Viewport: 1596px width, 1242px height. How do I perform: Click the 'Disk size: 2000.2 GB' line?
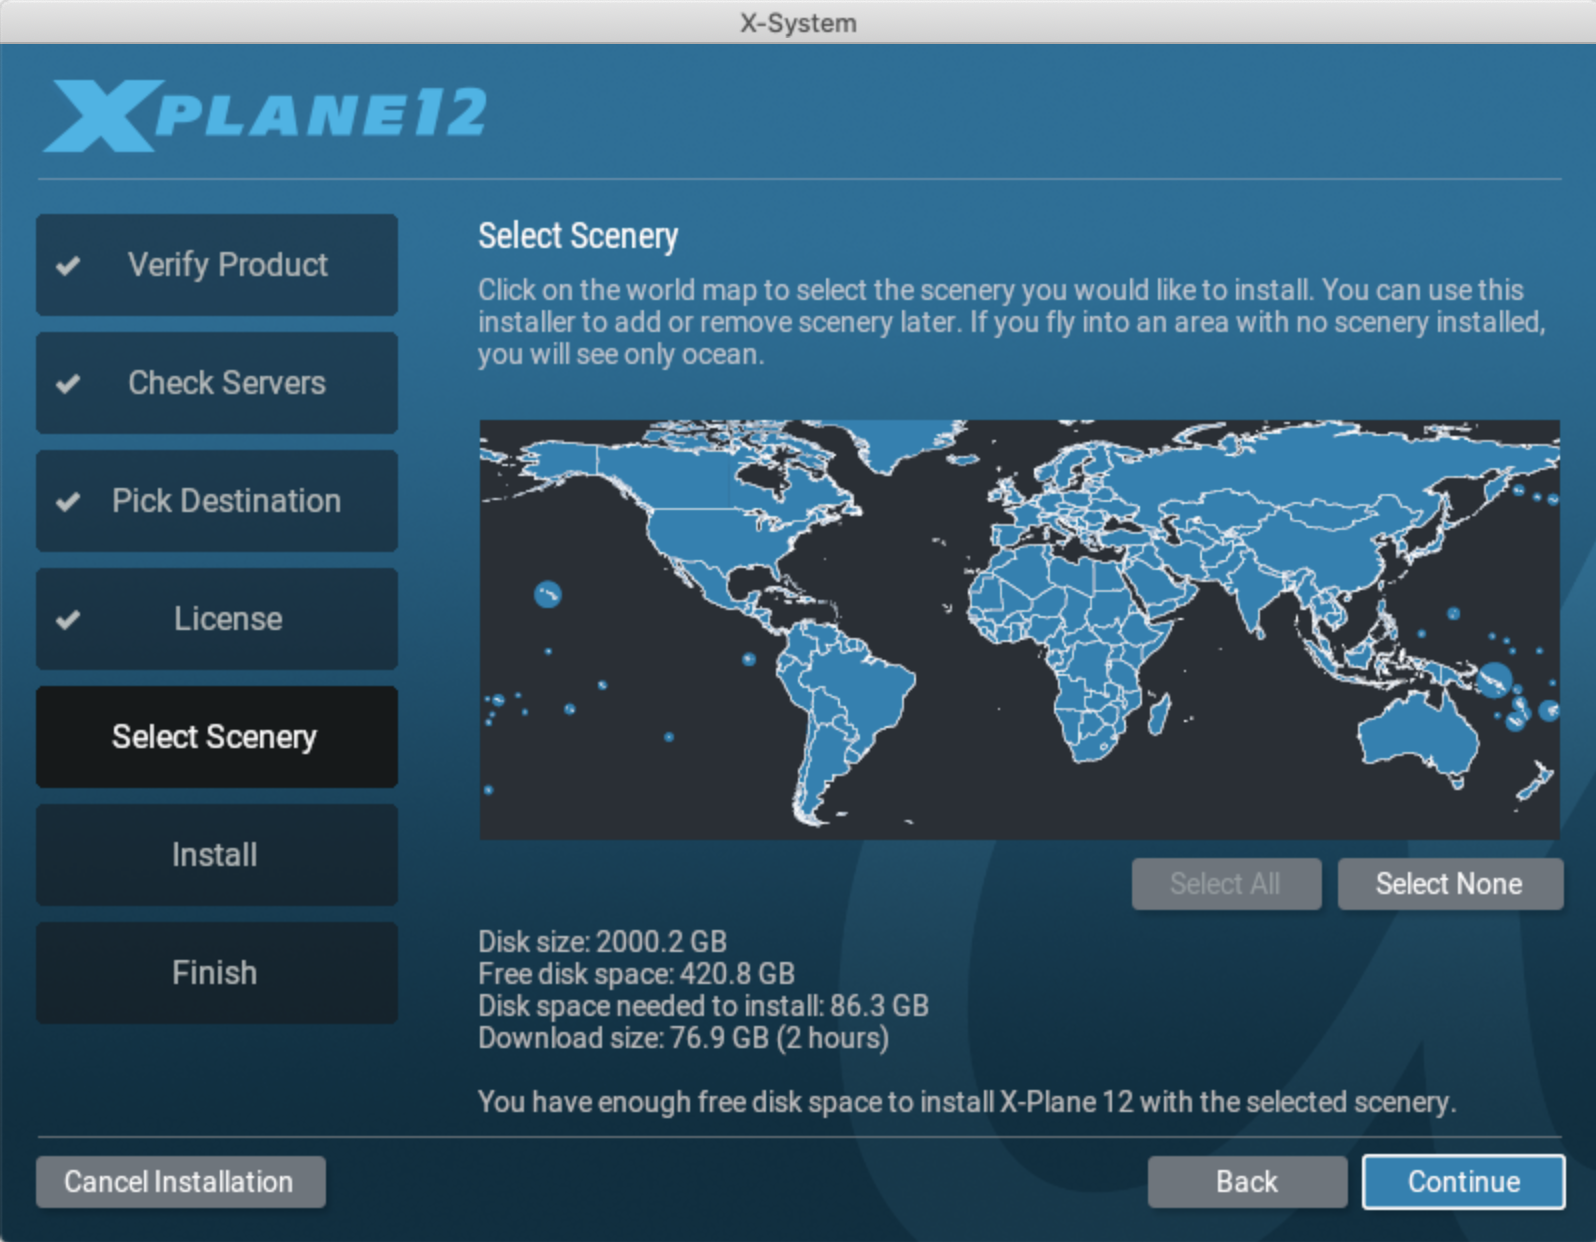pos(602,942)
